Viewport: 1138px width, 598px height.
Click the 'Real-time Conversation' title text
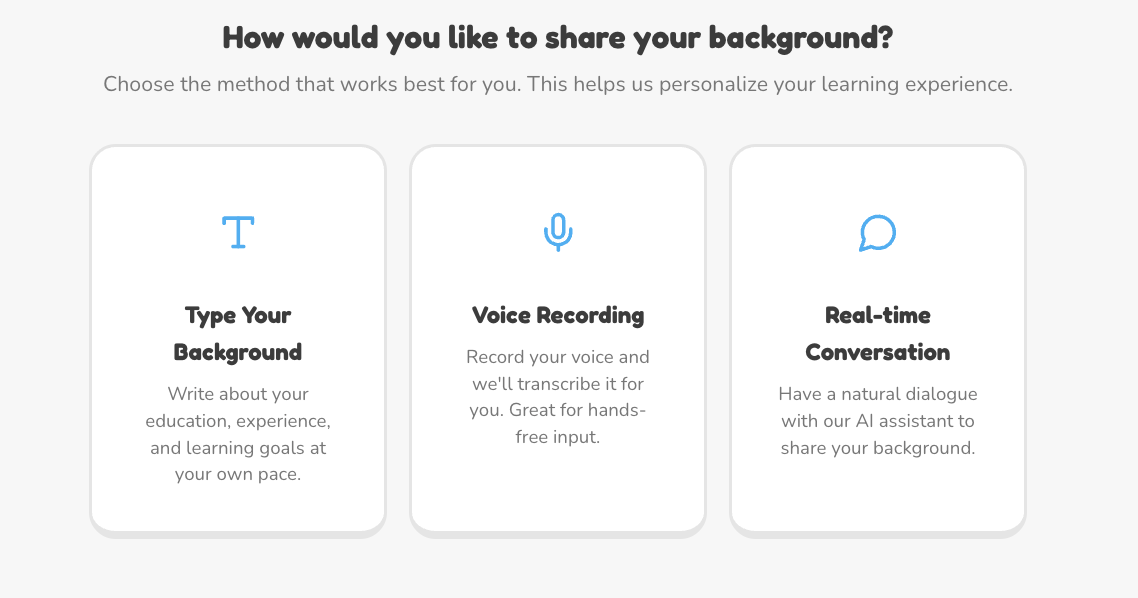[x=877, y=334]
